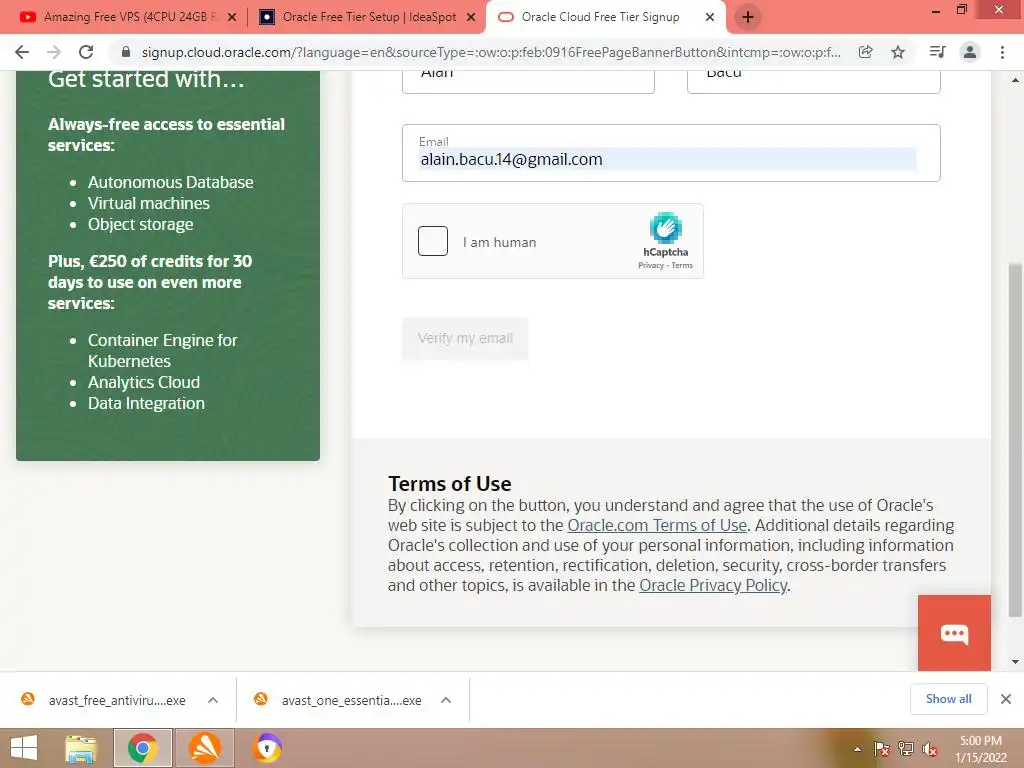Click the Action Center flag tray icon
Image resolution: width=1024 pixels, height=768 pixels.
(x=881, y=749)
